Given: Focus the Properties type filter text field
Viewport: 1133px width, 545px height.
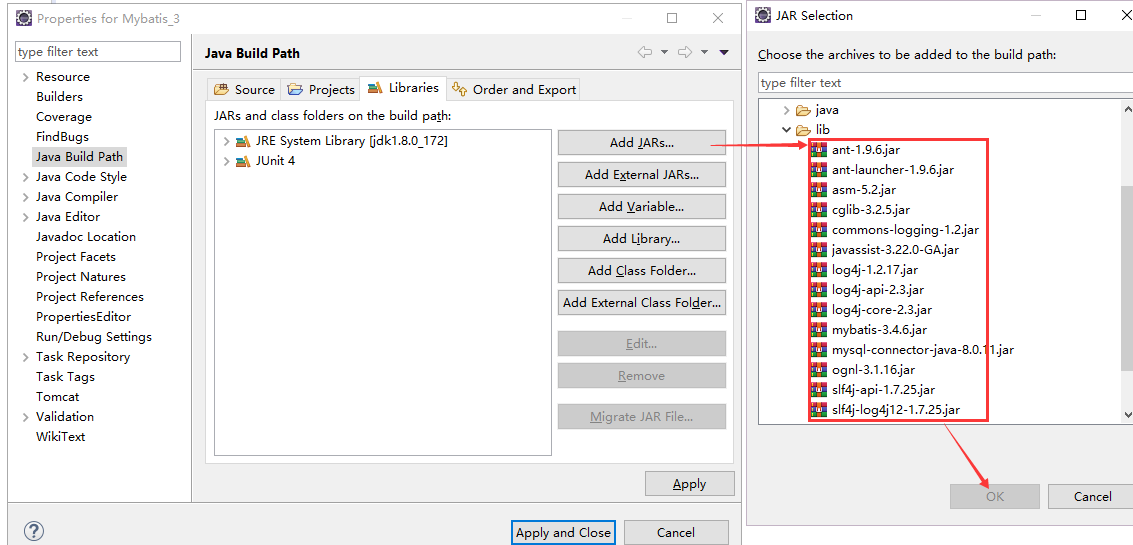Looking at the screenshot, I should click(x=98, y=52).
